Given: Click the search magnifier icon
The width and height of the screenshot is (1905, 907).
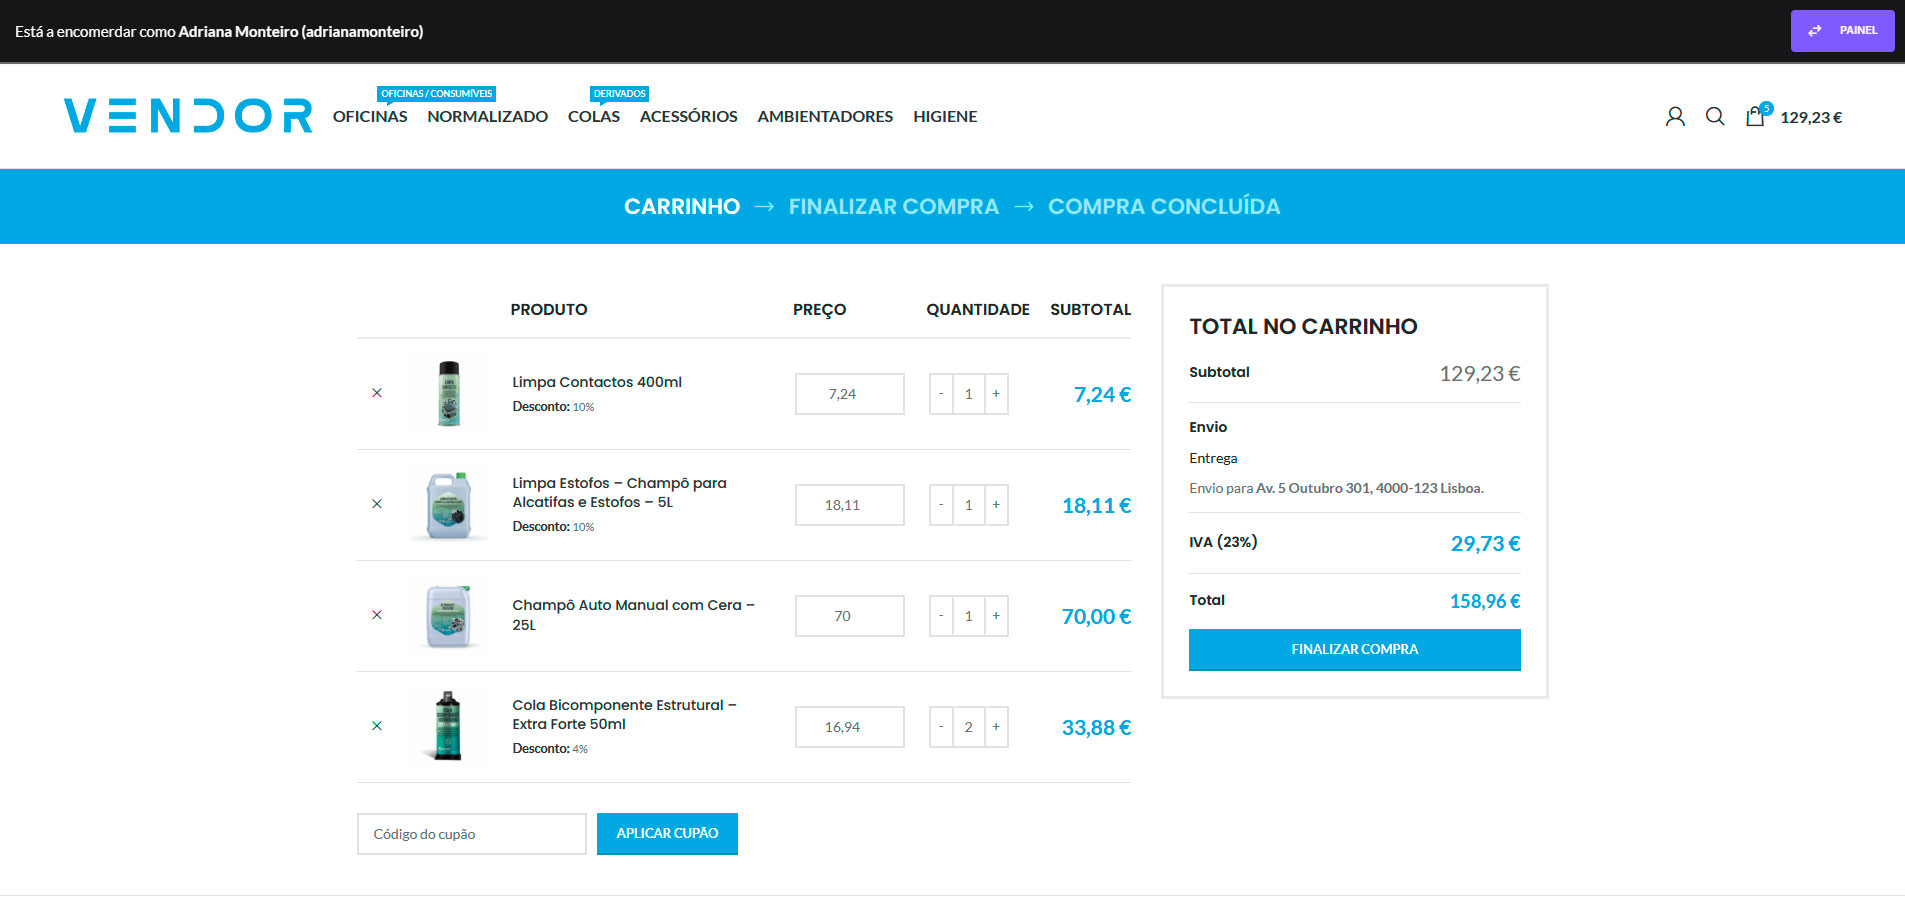Looking at the screenshot, I should pos(1715,117).
